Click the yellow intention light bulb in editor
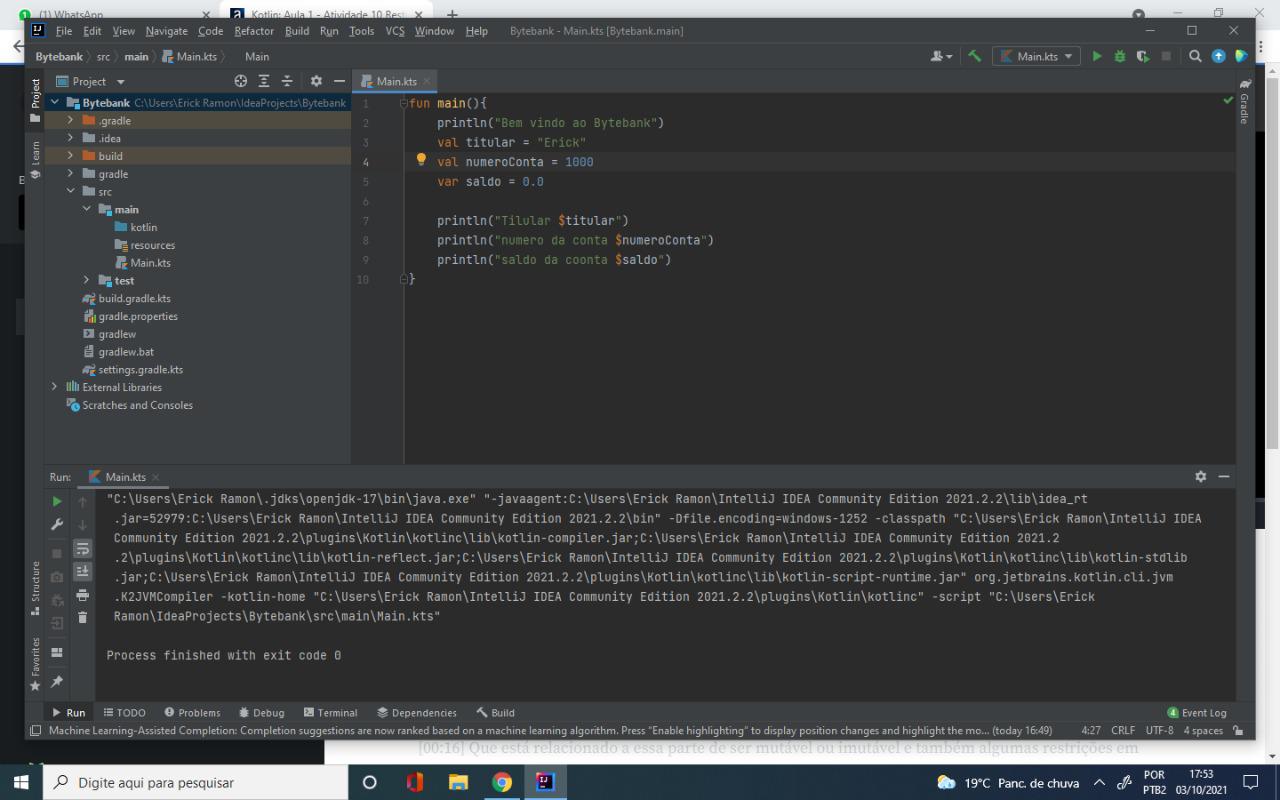This screenshot has height=800, width=1280. tap(421, 160)
